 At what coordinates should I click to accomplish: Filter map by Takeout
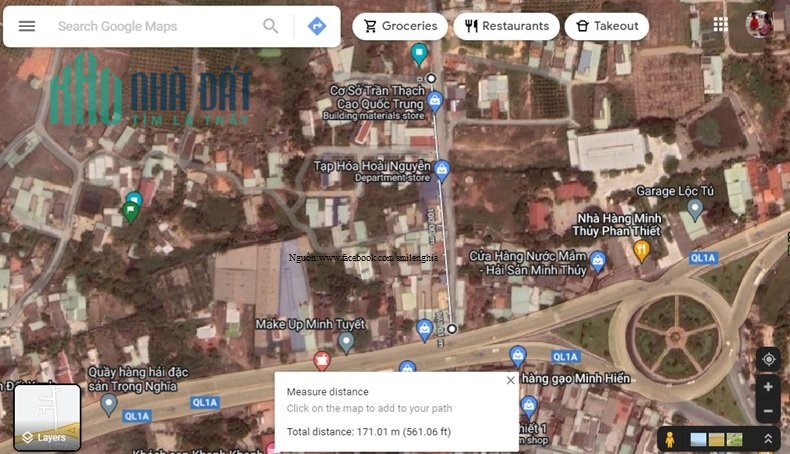click(x=607, y=26)
